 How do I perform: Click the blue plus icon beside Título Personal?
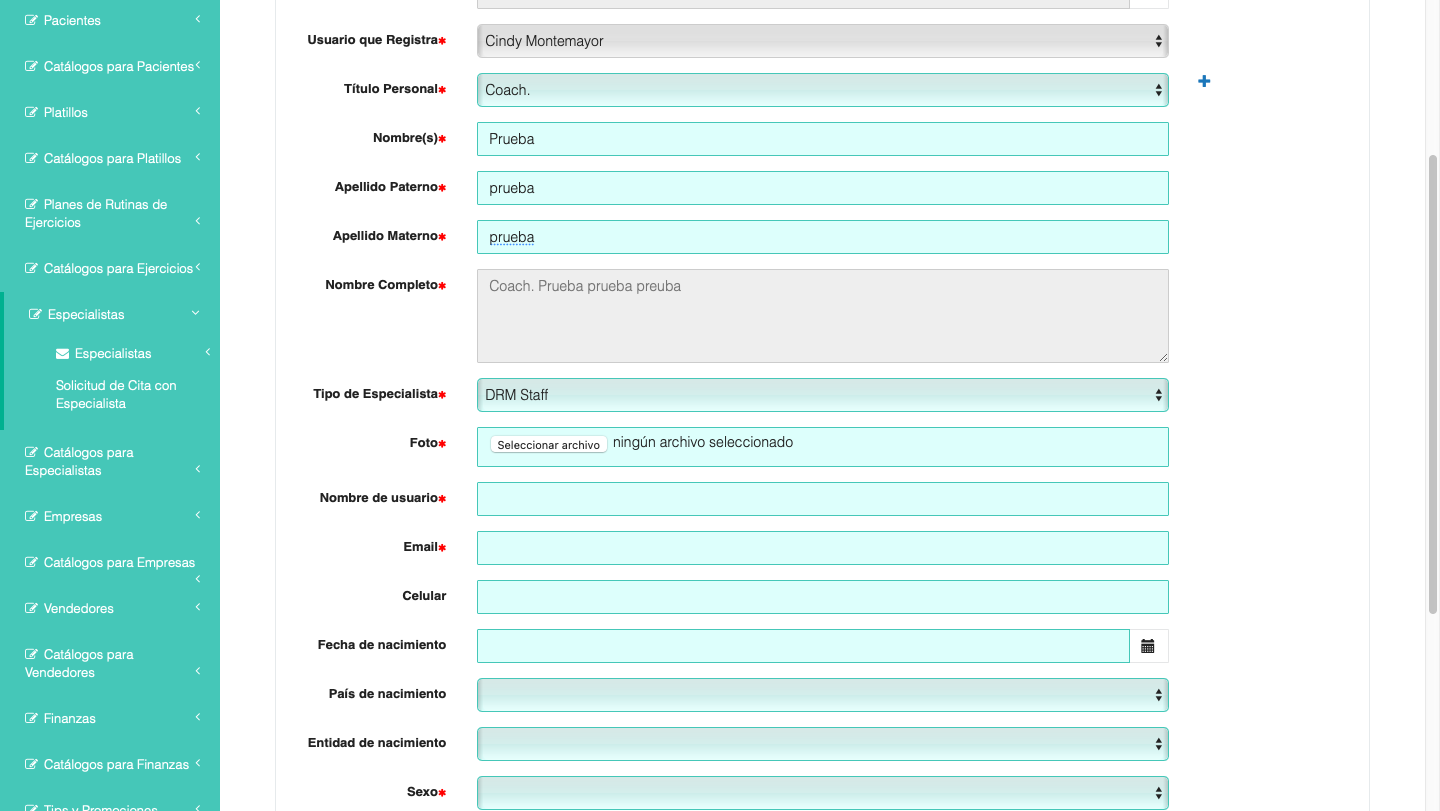[x=1204, y=81]
